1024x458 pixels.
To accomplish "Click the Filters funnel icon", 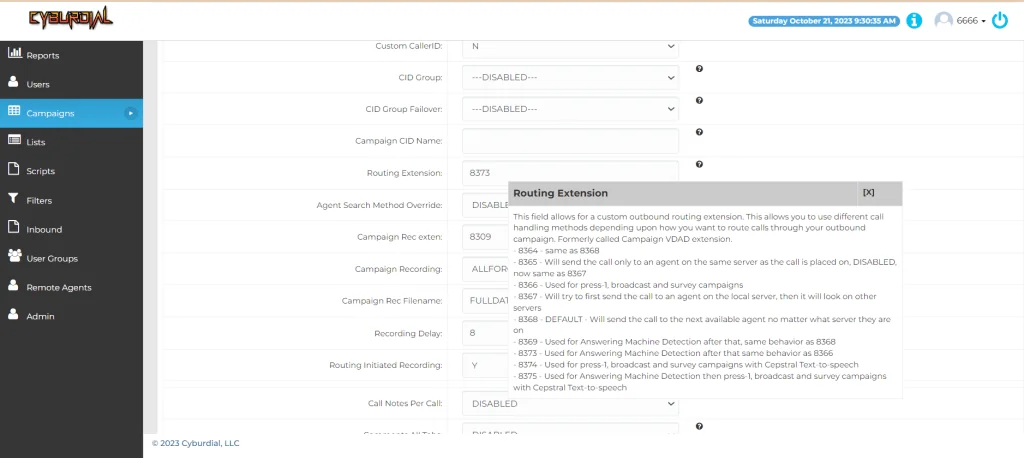I will 13,199.
